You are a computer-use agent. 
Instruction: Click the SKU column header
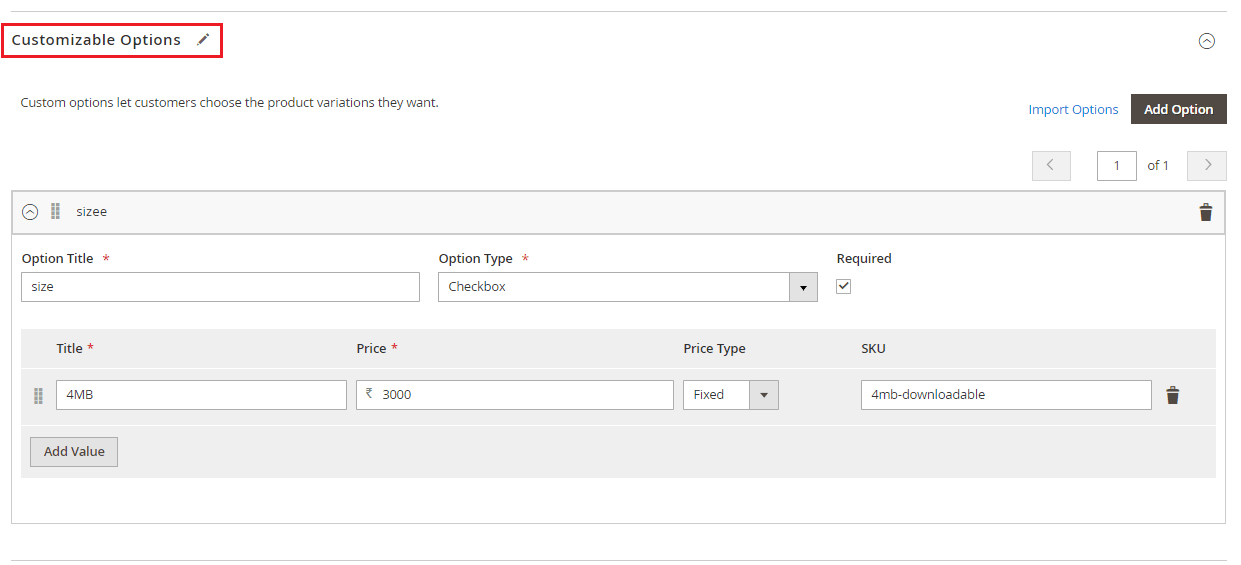tap(873, 349)
